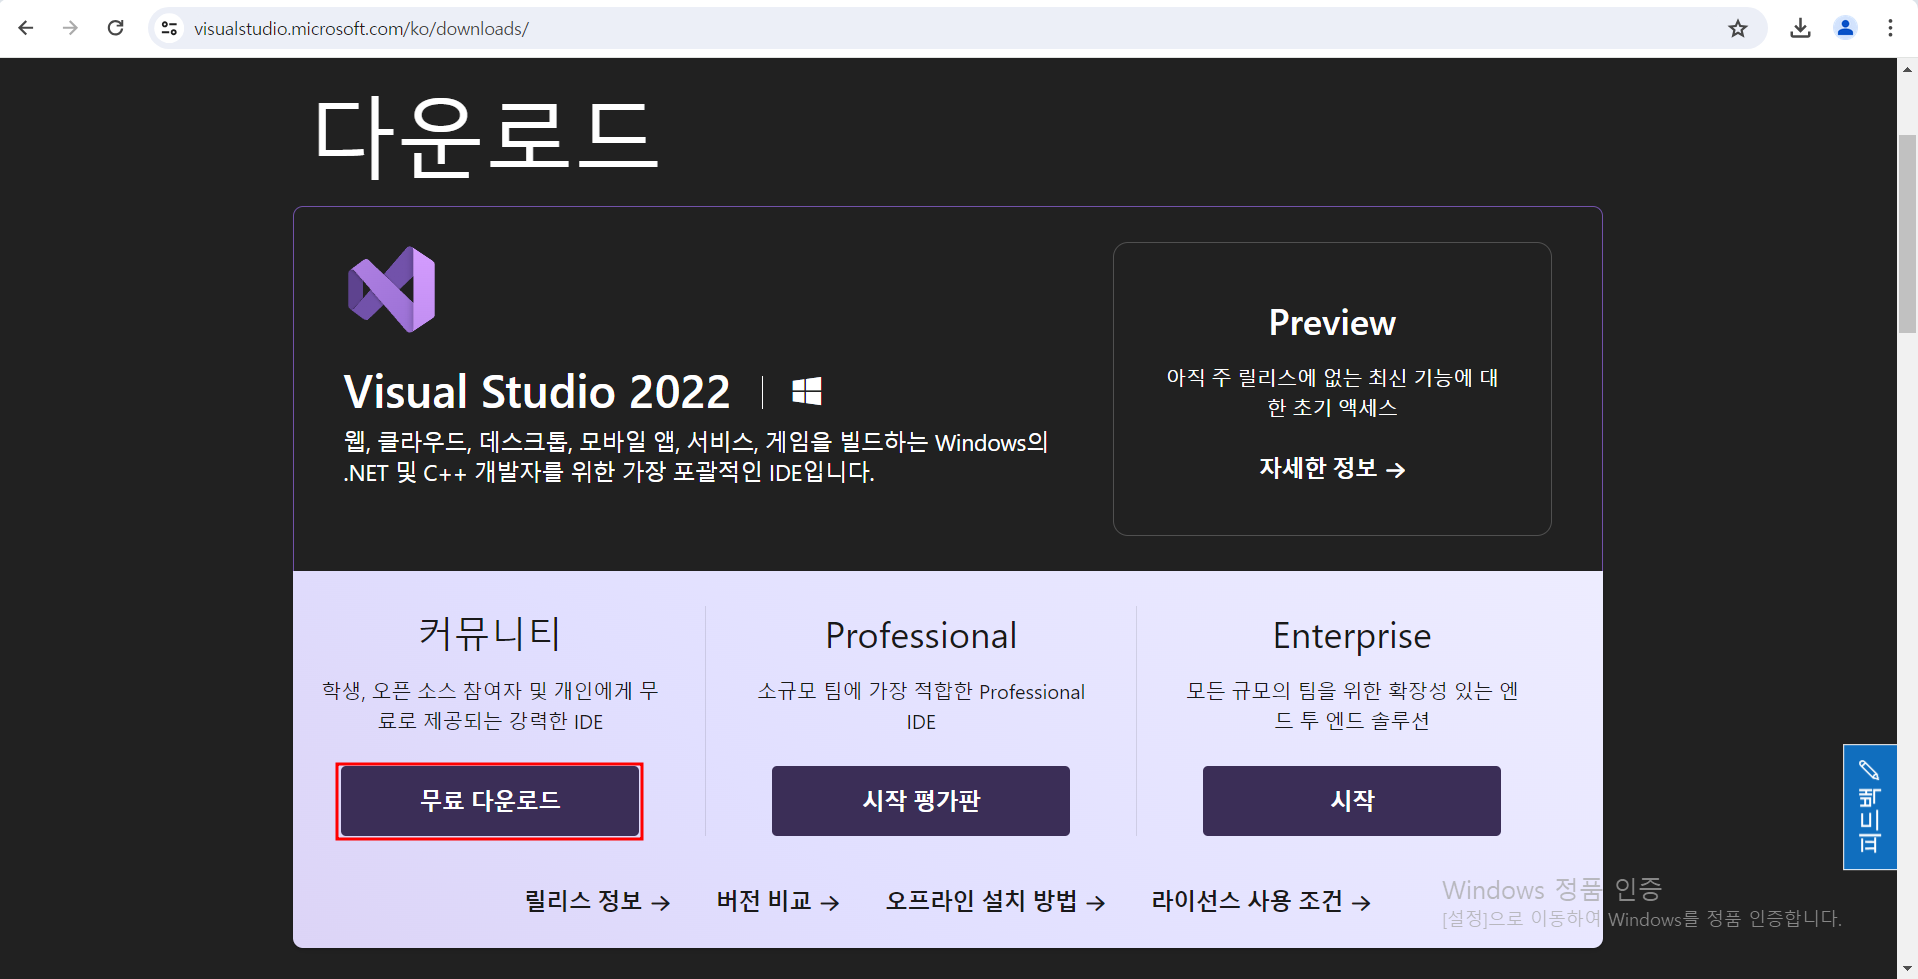
Task: Click the 시작 button under Enterprise
Action: [1352, 801]
